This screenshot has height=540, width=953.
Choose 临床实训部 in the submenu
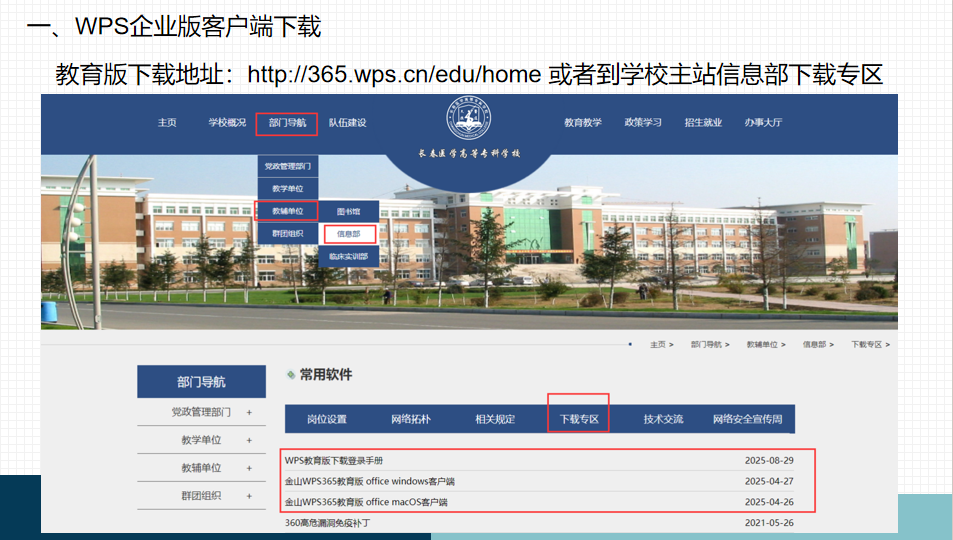tap(349, 257)
